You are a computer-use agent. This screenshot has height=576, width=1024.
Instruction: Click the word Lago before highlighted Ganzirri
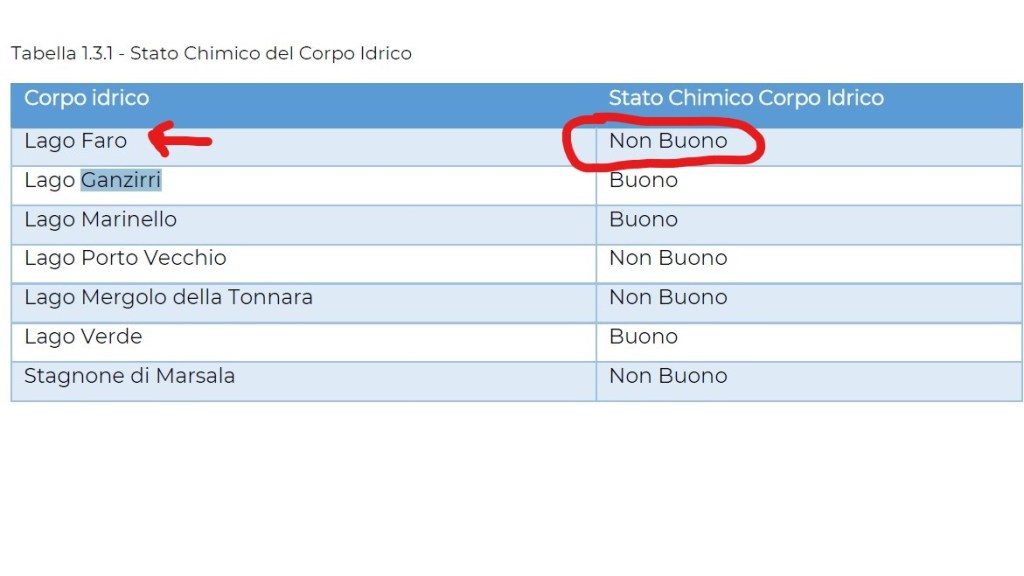coord(49,180)
